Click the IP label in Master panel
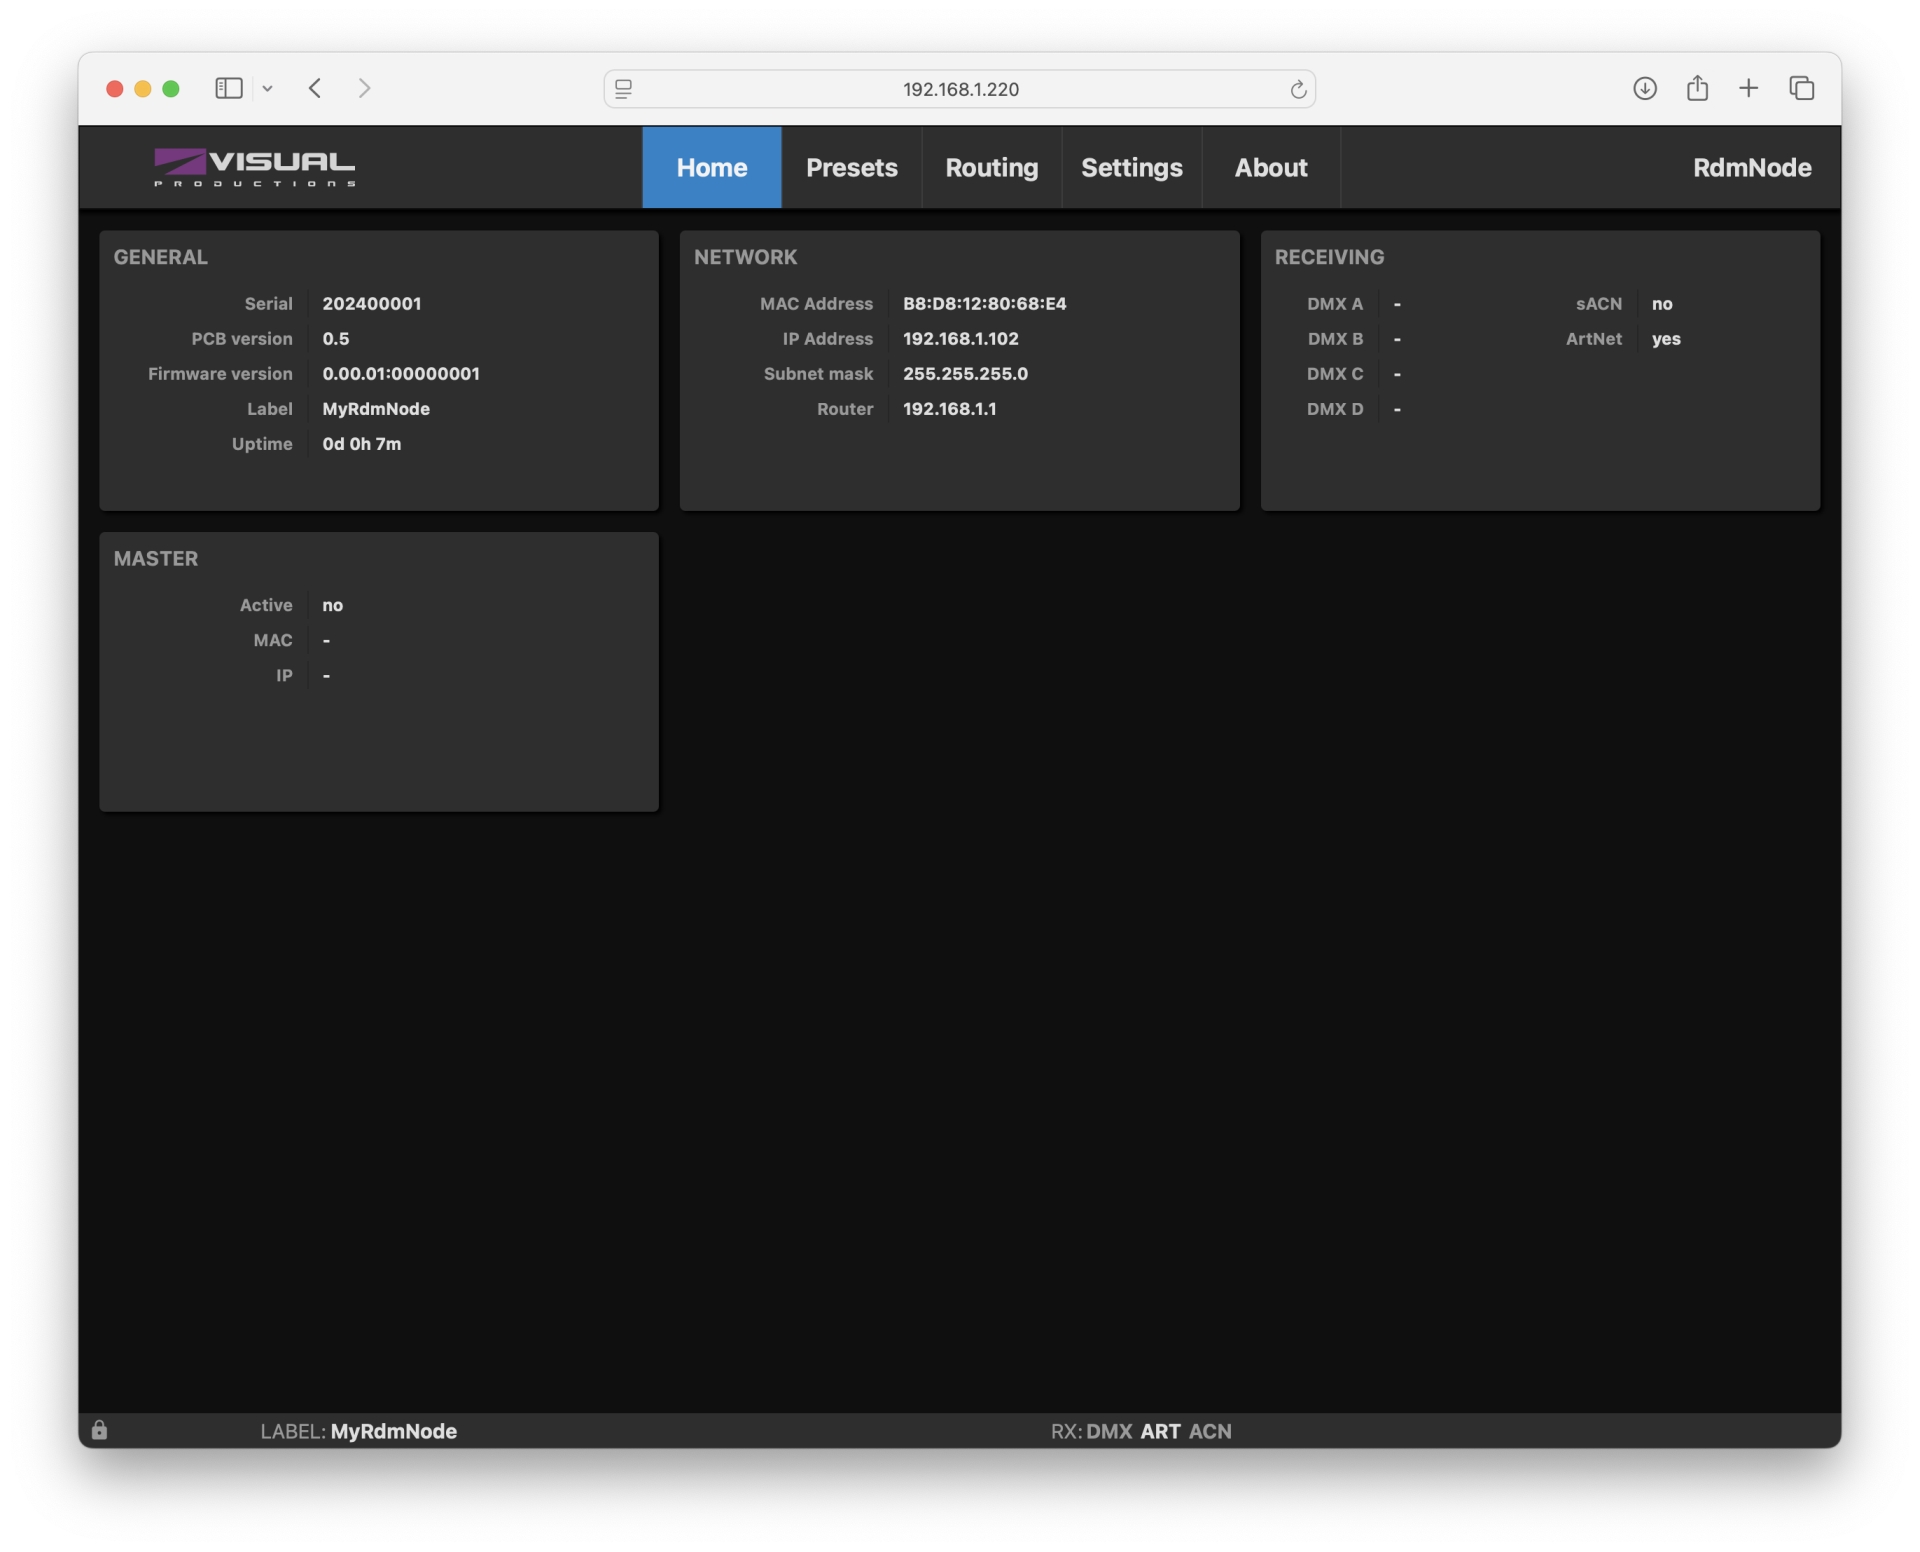1920x1552 pixels. point(284,675)
